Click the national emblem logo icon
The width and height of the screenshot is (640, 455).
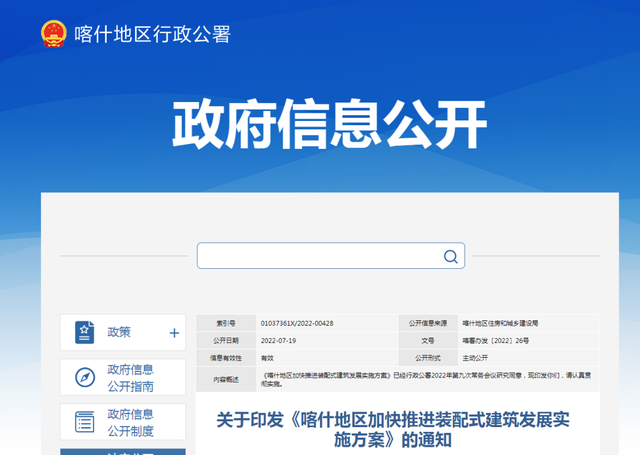[54, 33]
